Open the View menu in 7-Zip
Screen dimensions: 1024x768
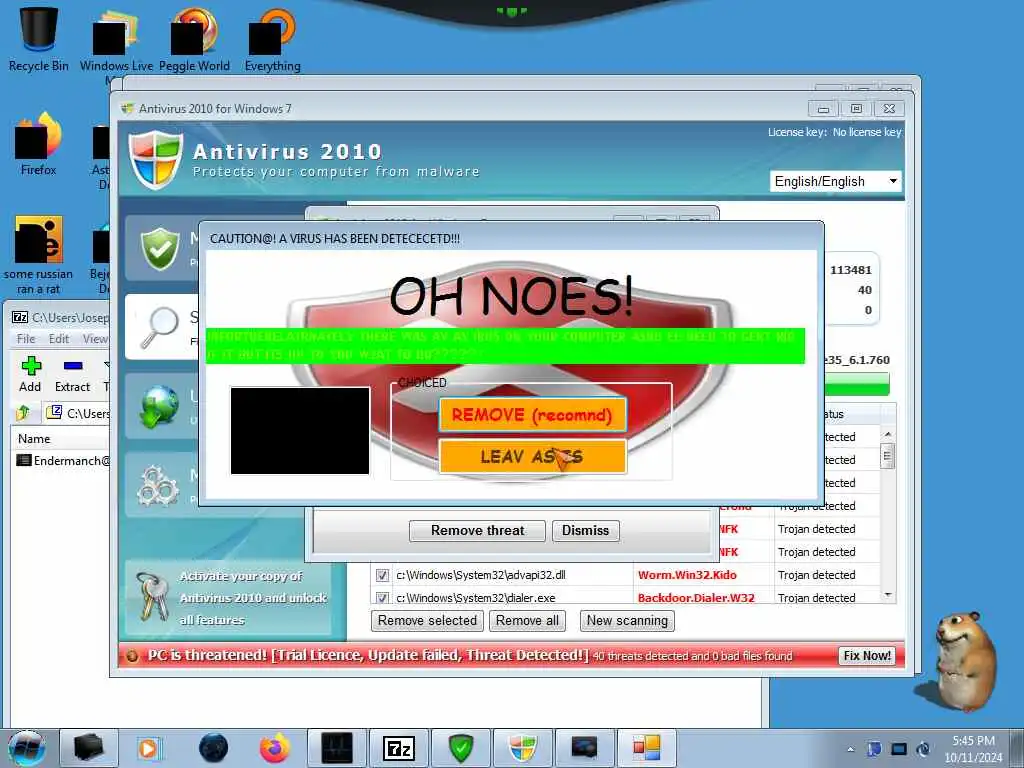tap(95, 339)
